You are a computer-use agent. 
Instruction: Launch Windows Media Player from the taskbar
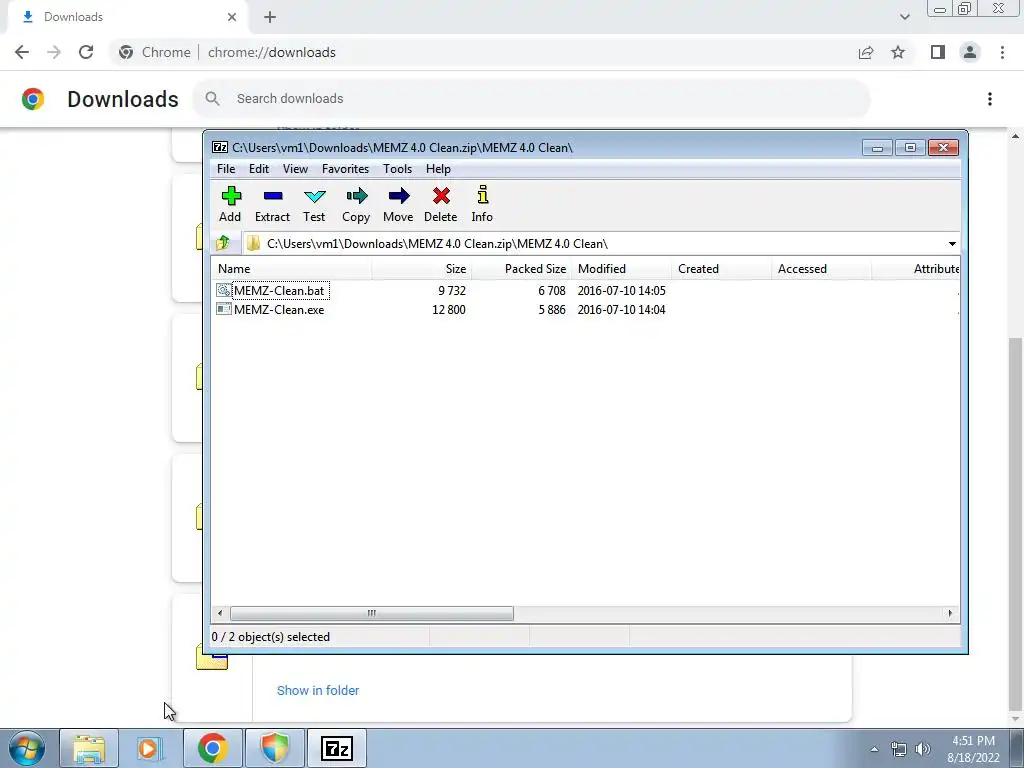tap(149, 748)
